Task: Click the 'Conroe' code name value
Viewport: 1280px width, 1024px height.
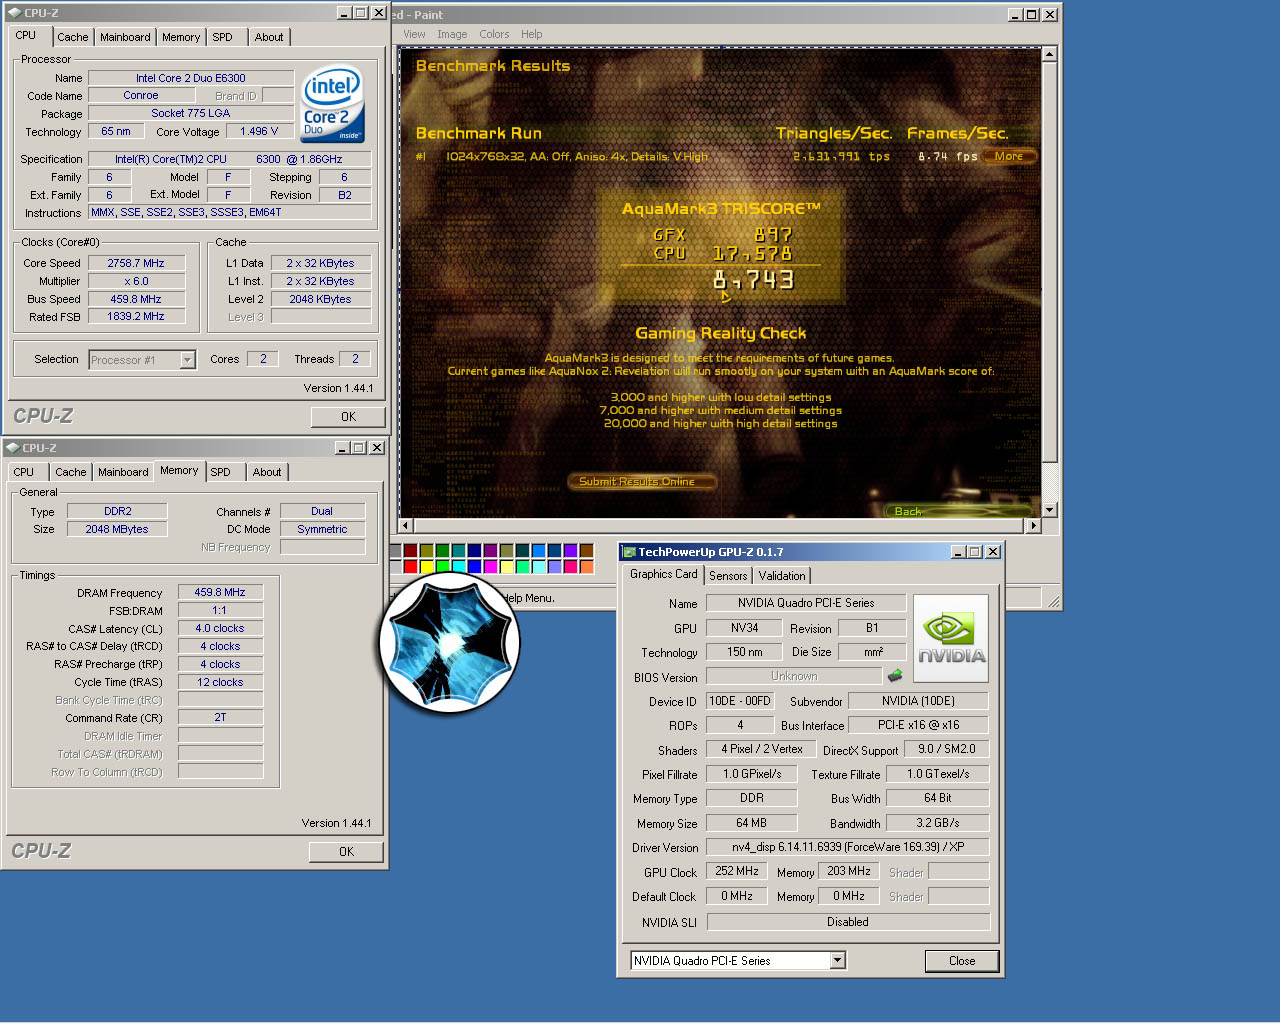Action: pos(141,96)
